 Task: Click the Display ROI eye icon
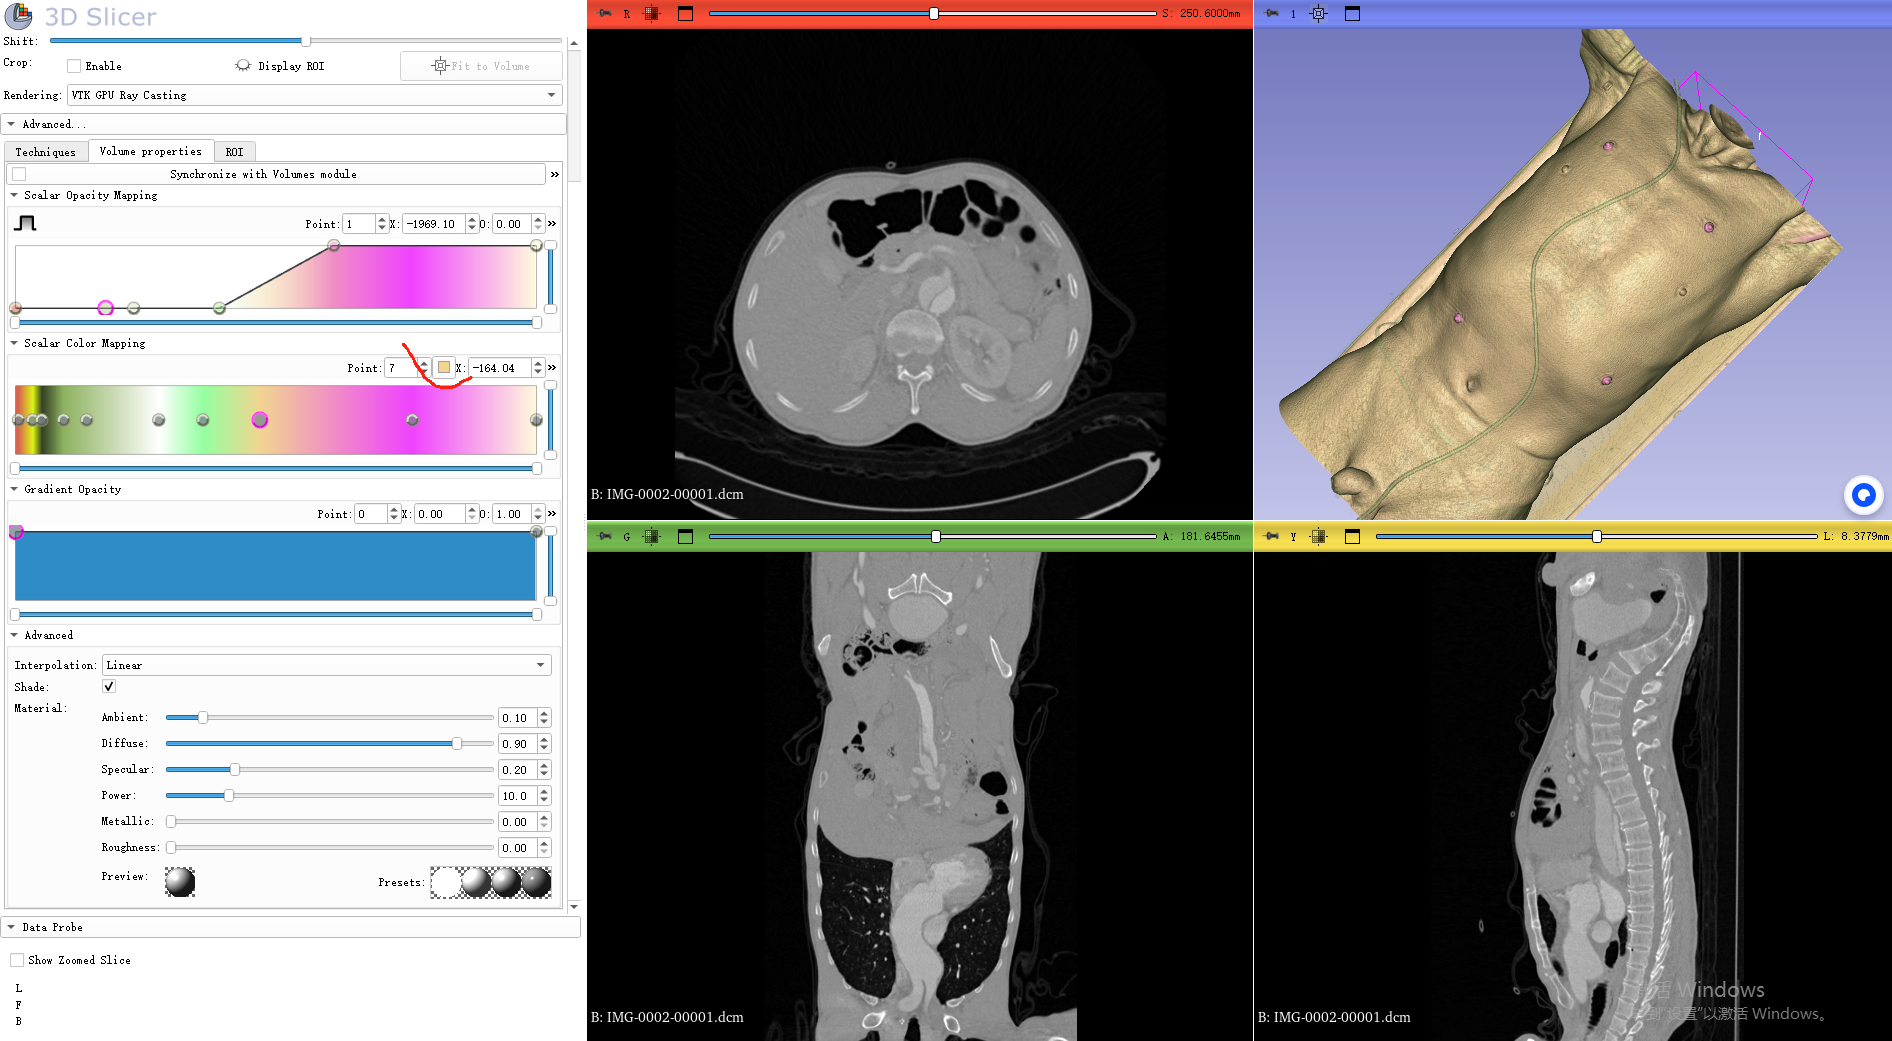[x=243, y=66]
